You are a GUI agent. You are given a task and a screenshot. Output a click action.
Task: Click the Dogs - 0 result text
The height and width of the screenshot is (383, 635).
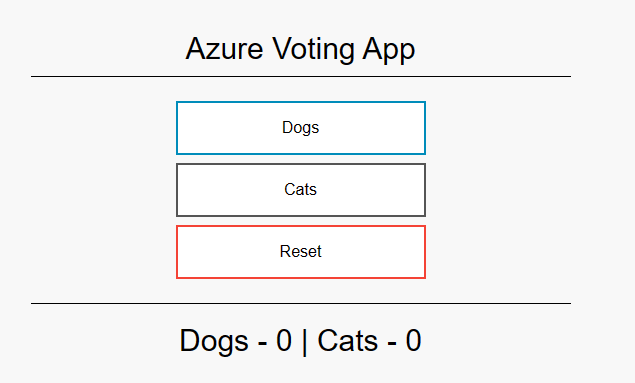pyautogui.click(x=236, y=341)
